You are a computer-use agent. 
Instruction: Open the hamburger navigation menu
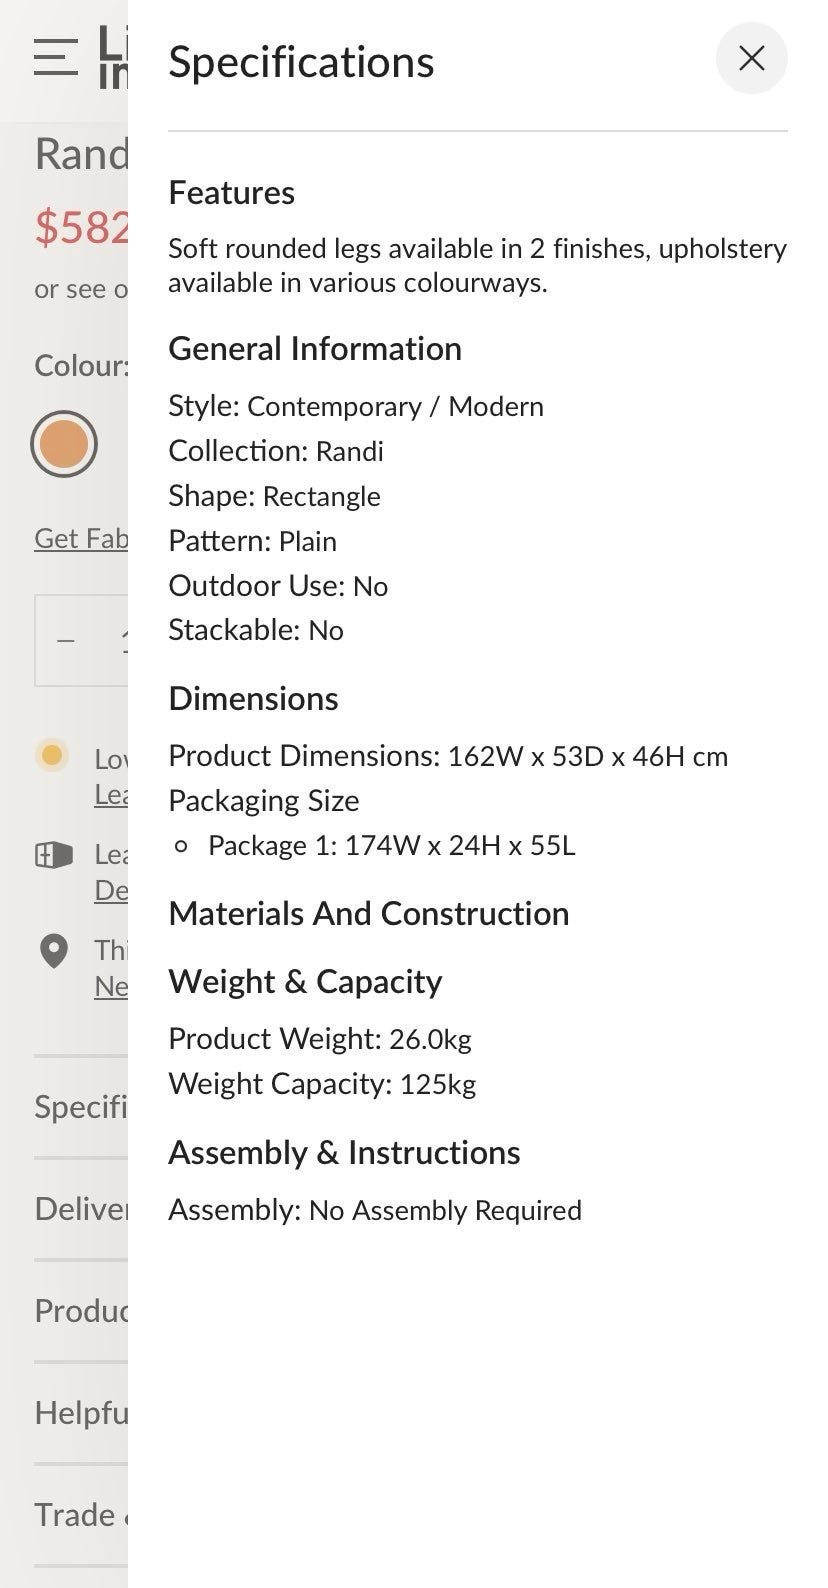pos(55,57)
